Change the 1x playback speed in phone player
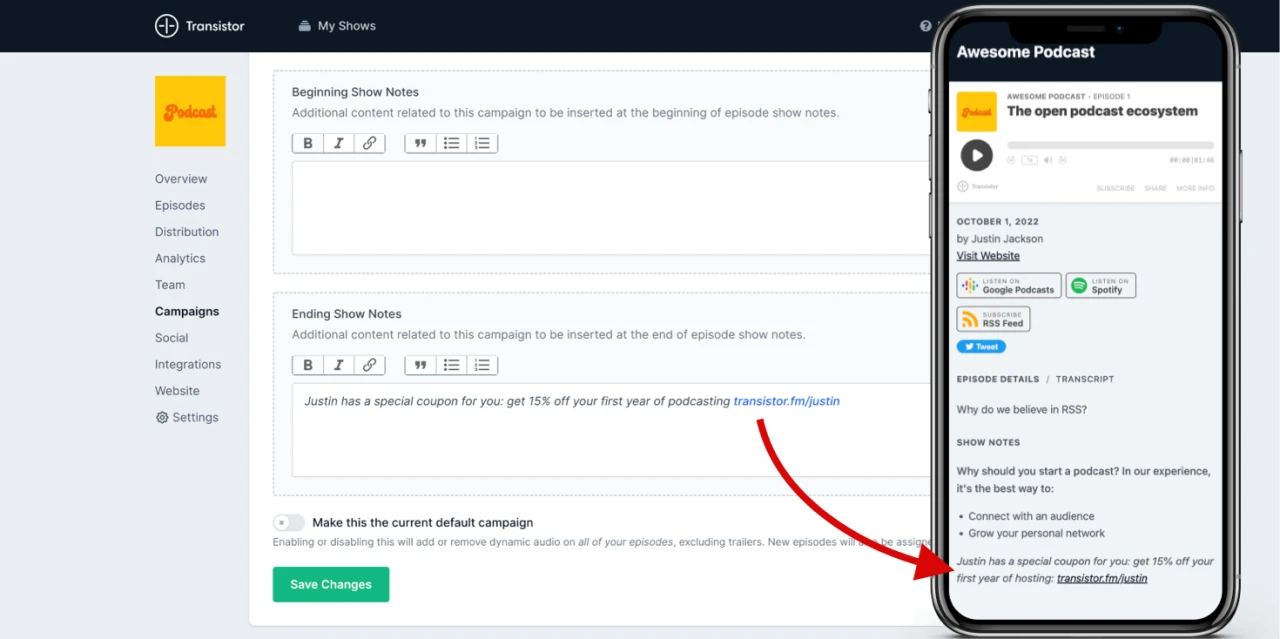Viewport: 1280px width, 639px height. pos(1029,160)
